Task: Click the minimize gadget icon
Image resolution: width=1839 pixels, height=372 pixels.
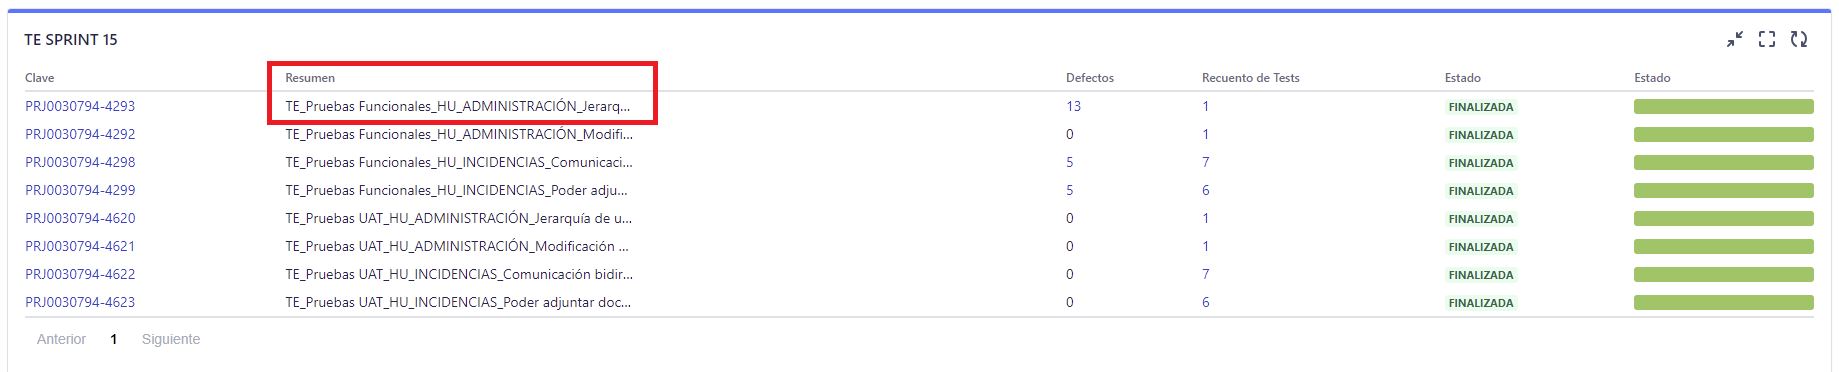Action: (x=1735, y=39)
